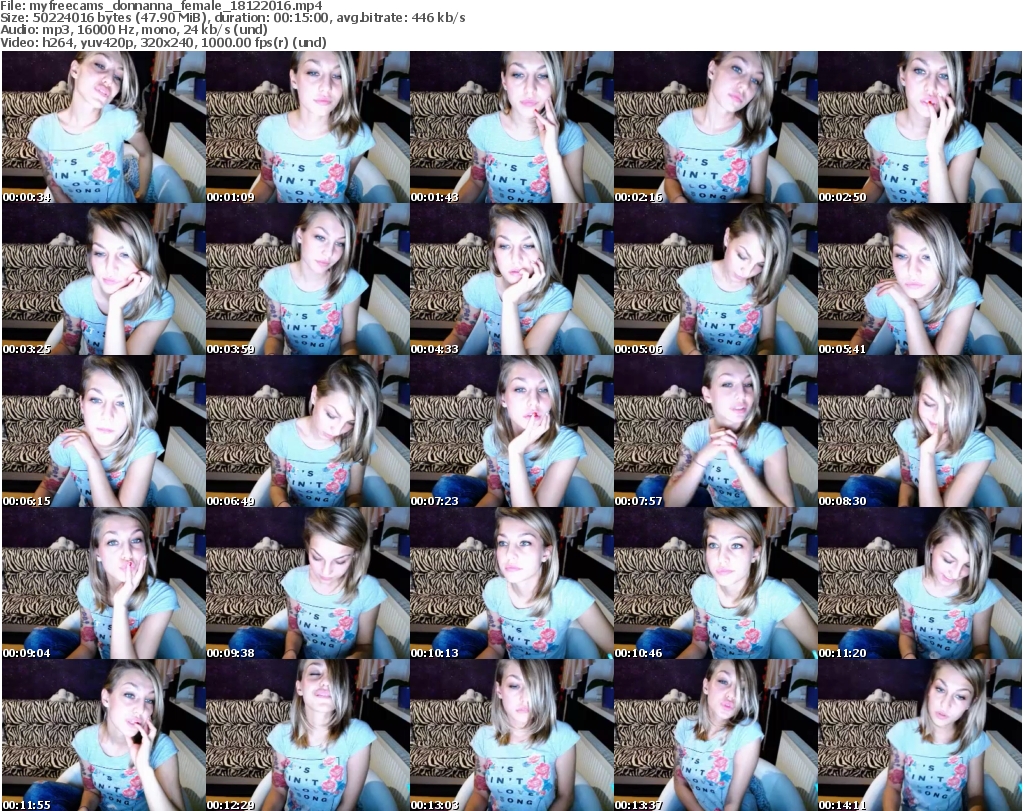Screen dimensions: 1024x811
Task: Select the thumbnail stamped 00:02:16
Action: coord(715,127)
